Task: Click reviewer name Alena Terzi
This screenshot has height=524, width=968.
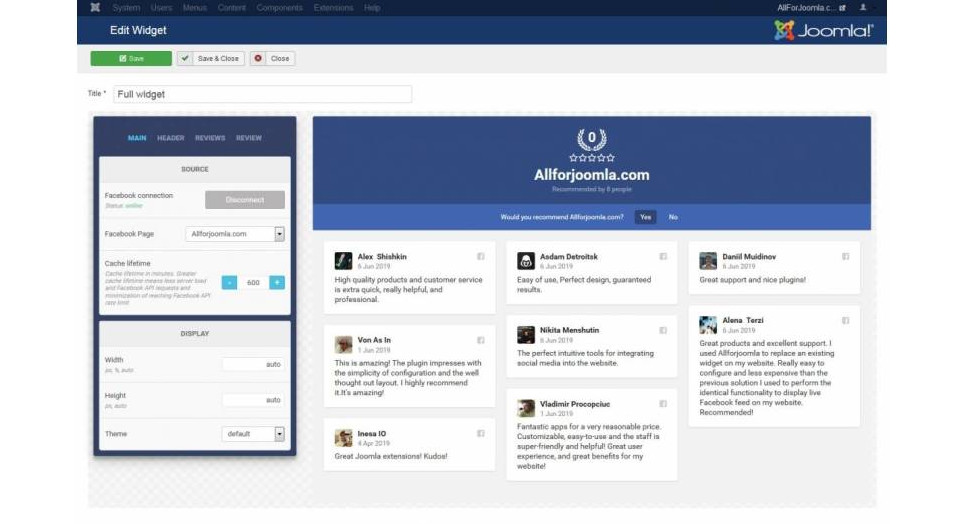Action: [x=743, y=320]
